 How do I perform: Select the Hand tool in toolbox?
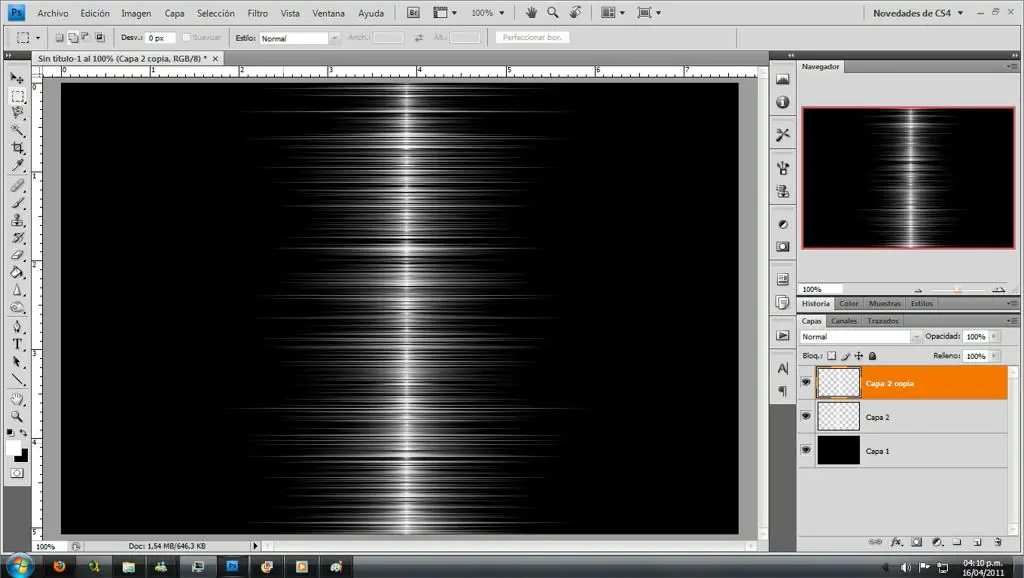click(17, 398)
